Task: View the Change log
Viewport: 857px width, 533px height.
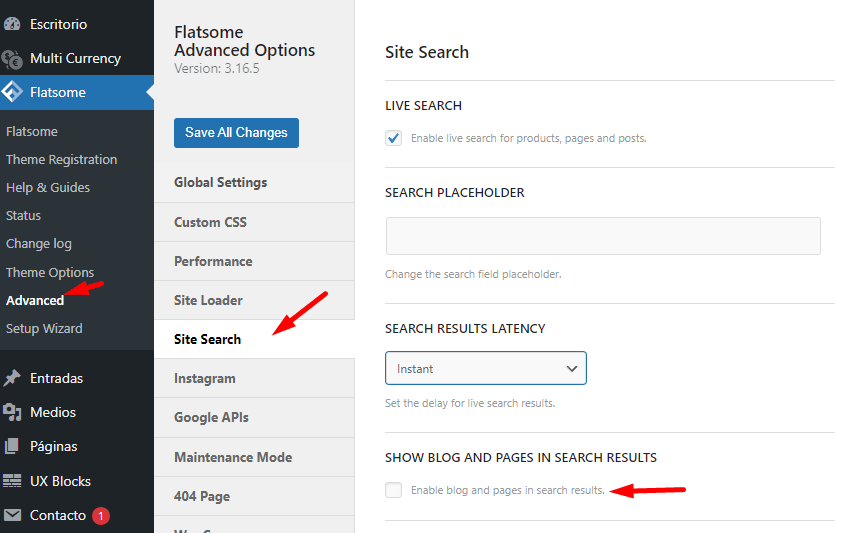Action: pyautogui.click(x=38, y=244)
